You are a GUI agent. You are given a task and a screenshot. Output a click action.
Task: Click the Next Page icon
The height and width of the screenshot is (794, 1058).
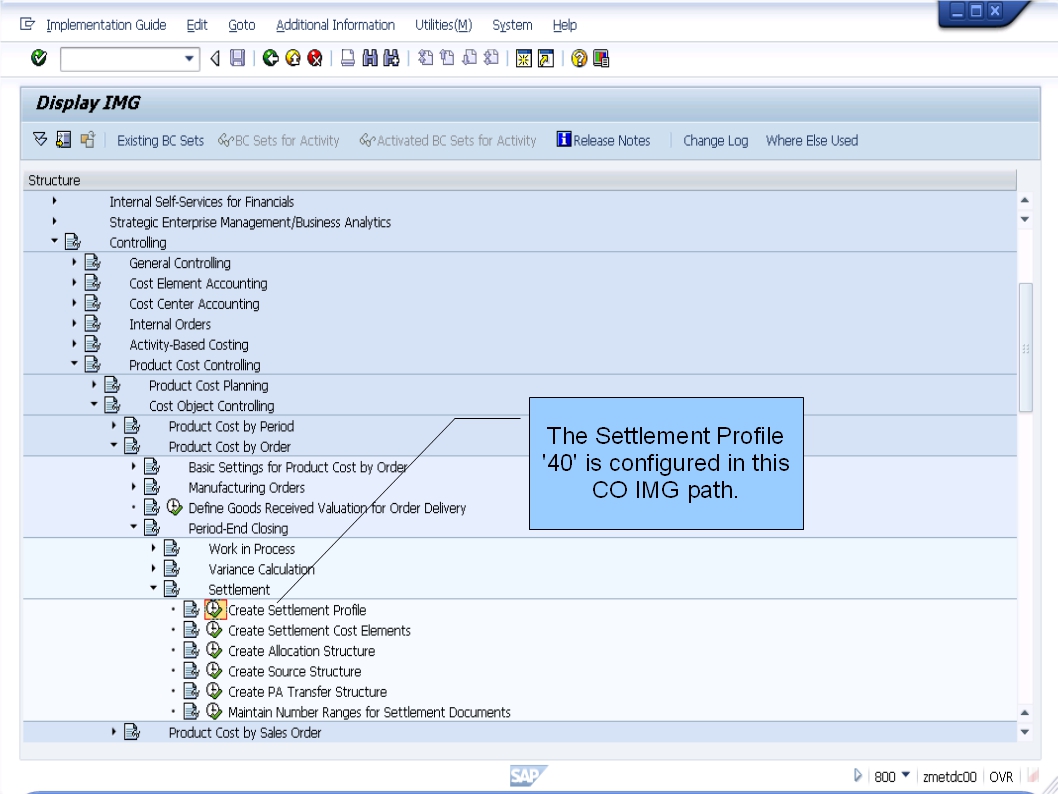click(x=469, y=59)
